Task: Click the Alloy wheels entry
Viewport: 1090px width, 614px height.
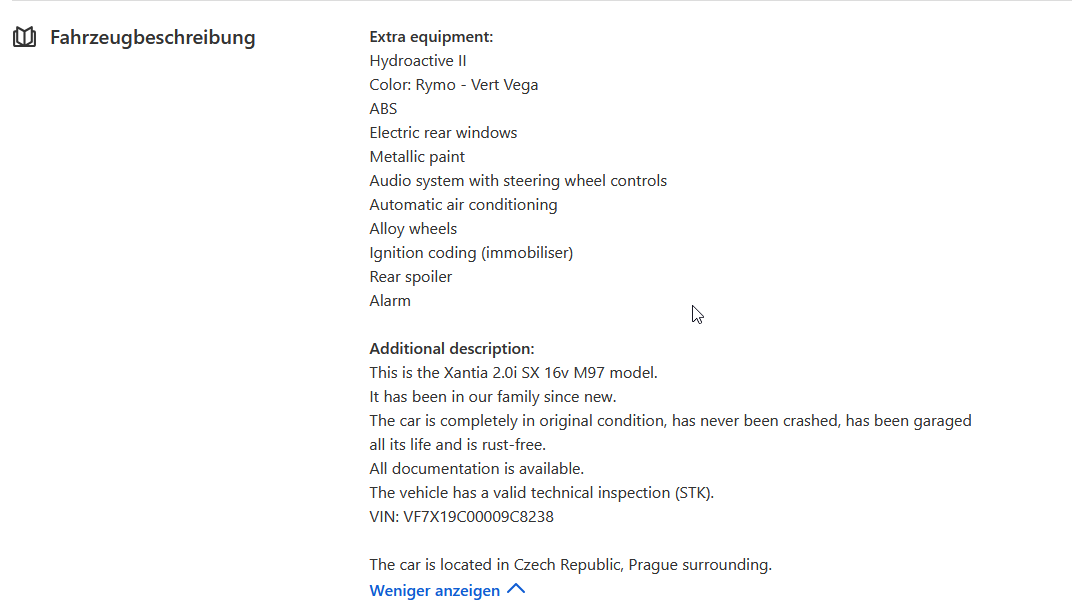Action: pyautogui.click(x=413, y=229)
